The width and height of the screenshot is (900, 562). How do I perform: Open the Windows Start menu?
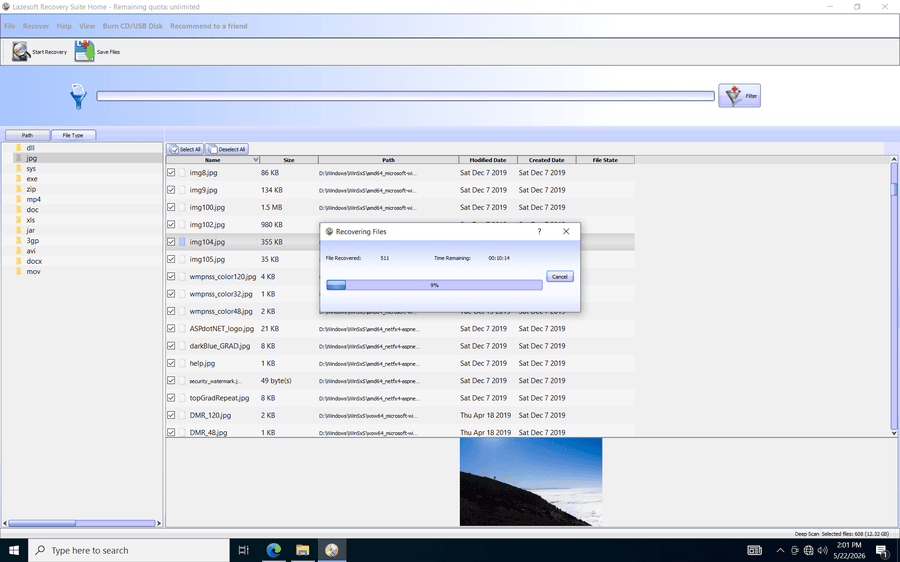14,550
